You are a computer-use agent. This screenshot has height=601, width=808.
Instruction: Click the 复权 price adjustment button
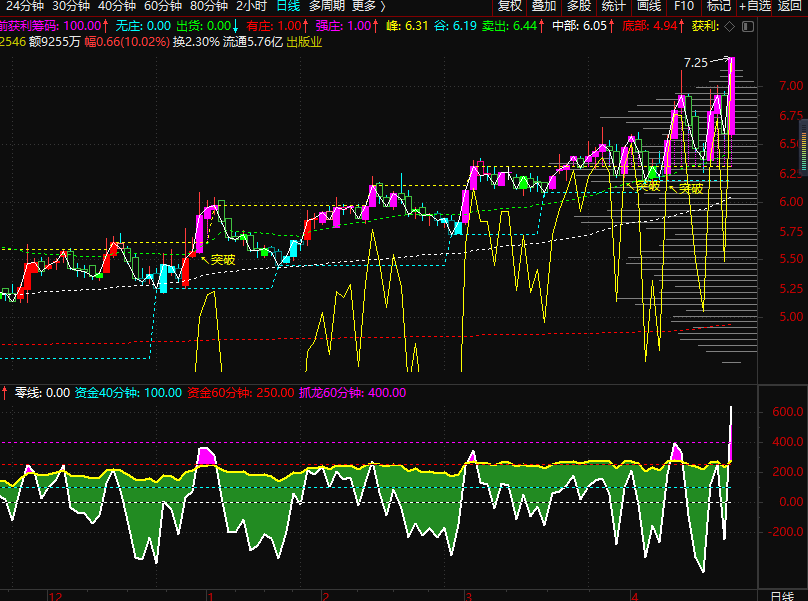point(510,6)
